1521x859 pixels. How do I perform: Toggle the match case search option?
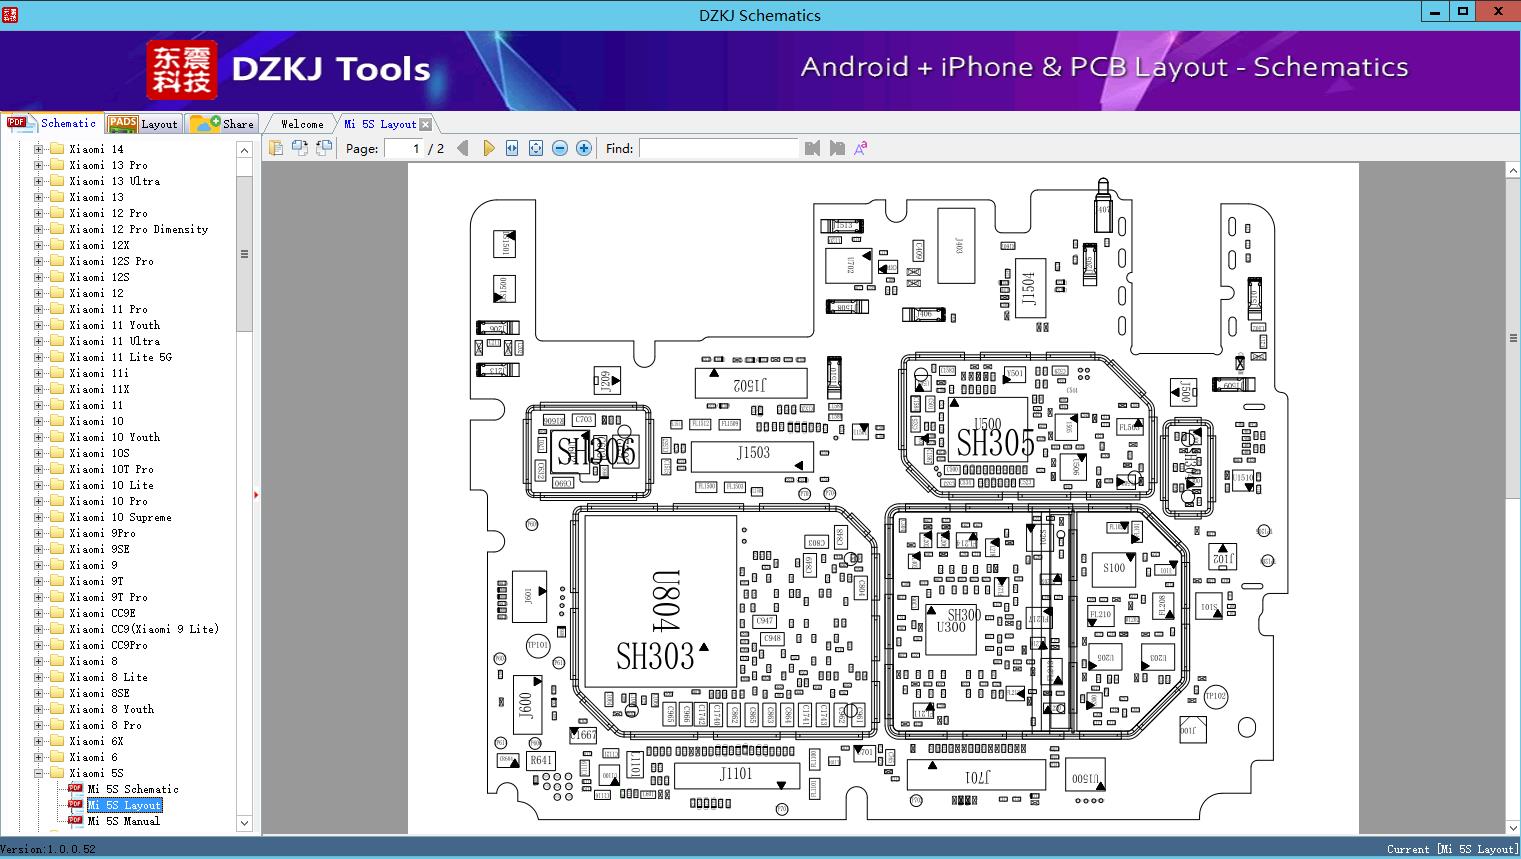point(860,148)
